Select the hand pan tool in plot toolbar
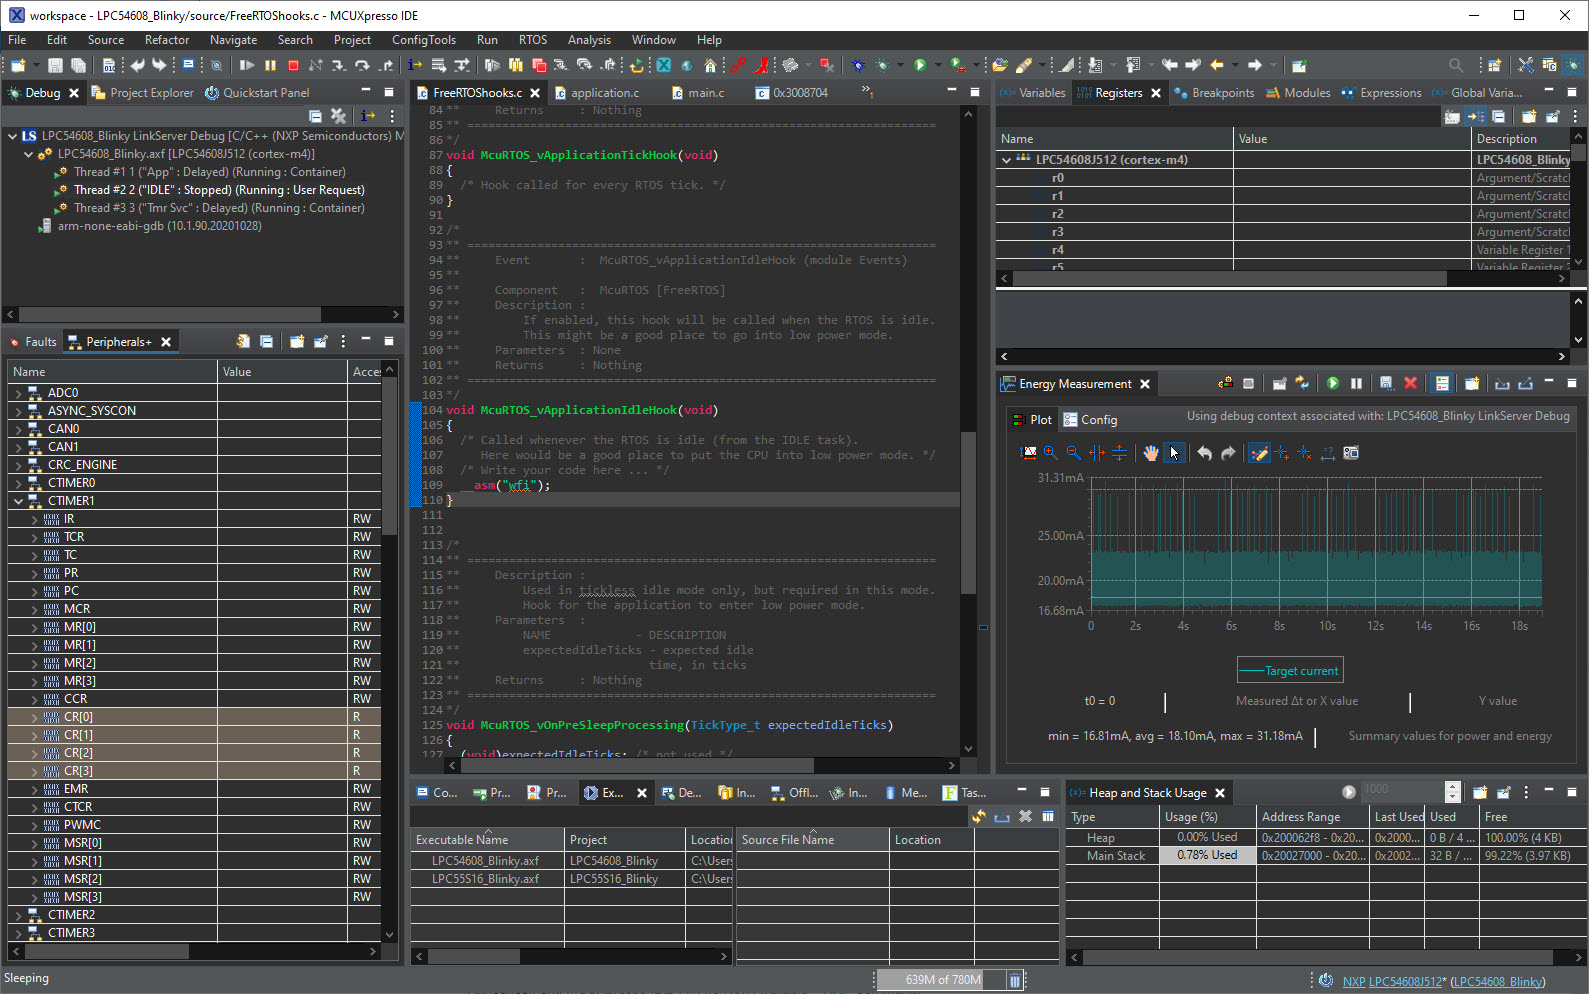1589x994 pixels. [1151, 453]
